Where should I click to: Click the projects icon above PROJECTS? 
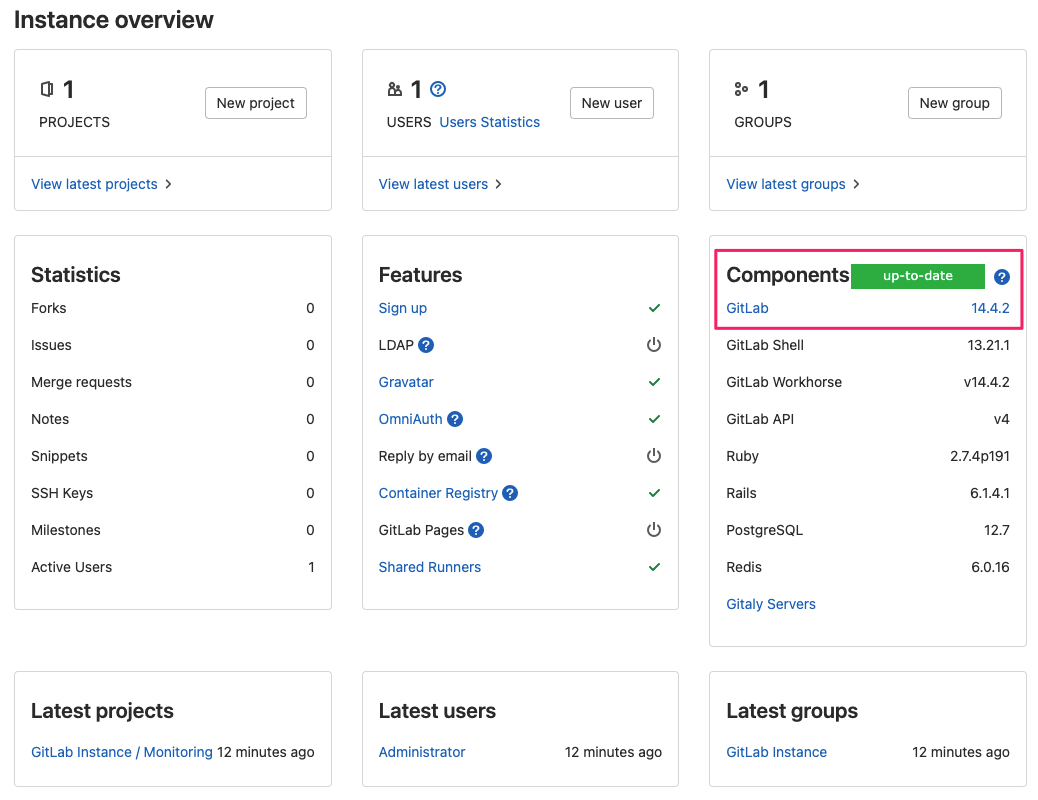point(47,89)
